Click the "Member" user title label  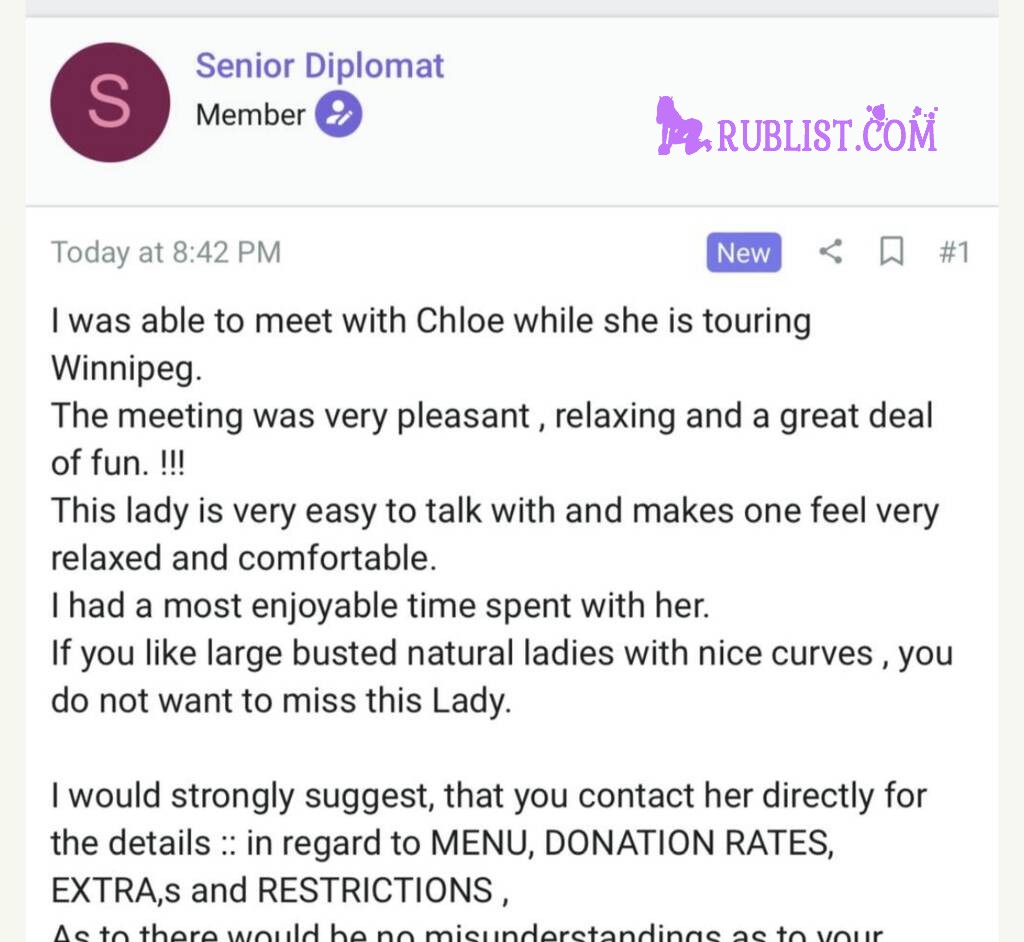click(x=250, y=115)
